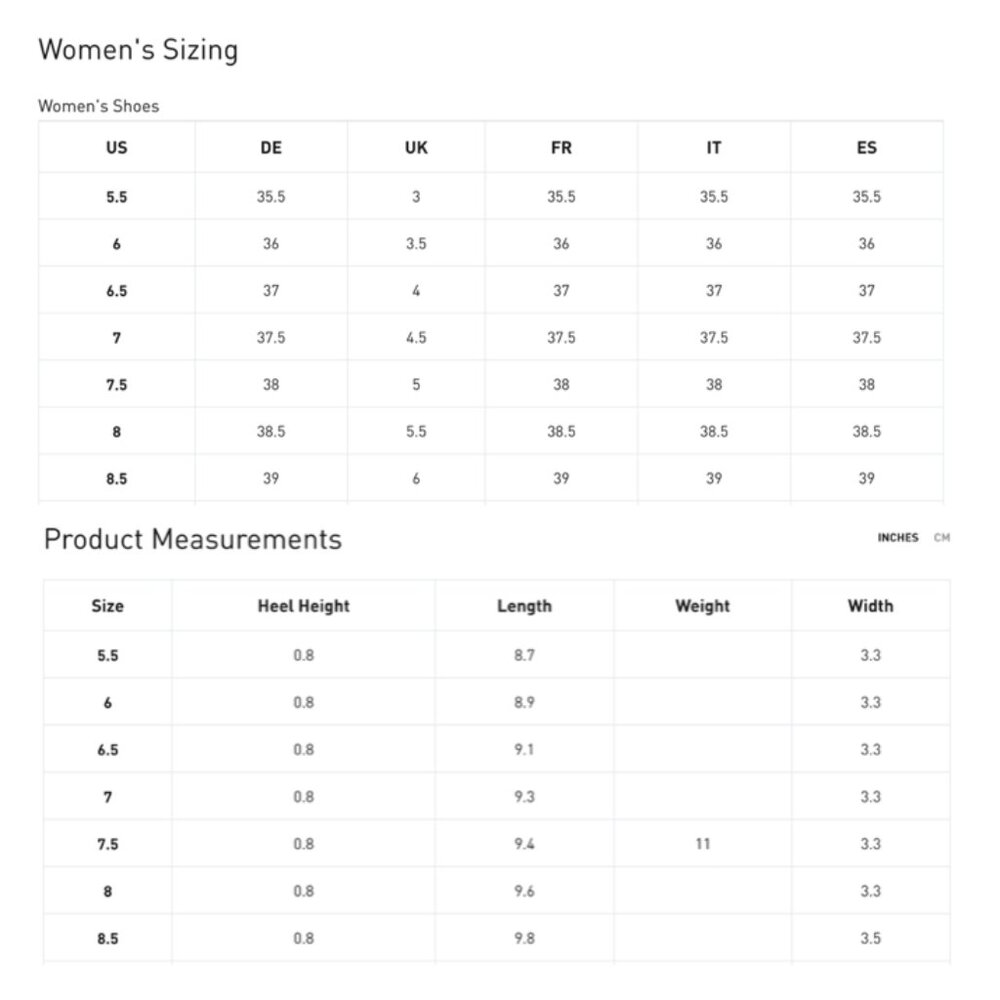Click the ES column header

867,148
